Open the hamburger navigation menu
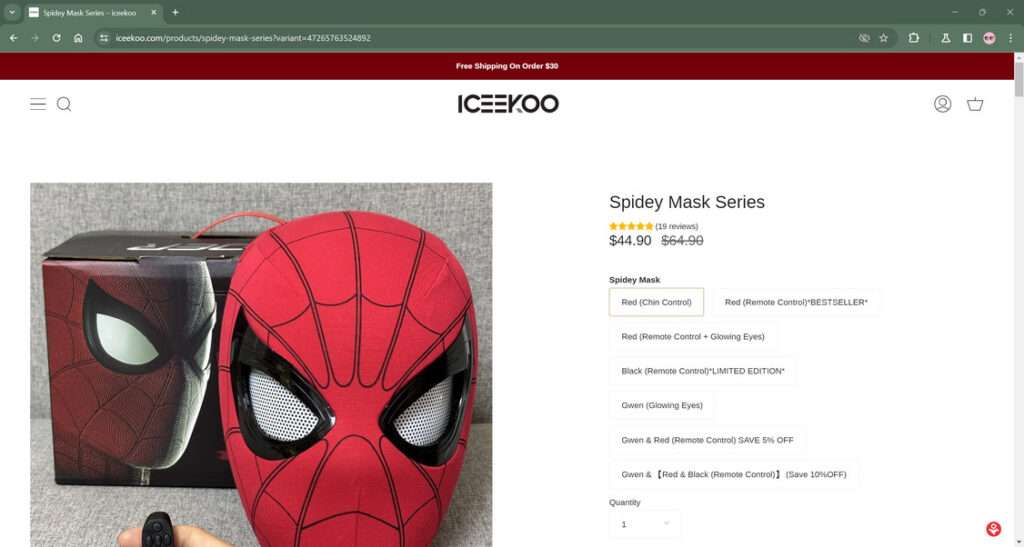 tap(38, 104)
